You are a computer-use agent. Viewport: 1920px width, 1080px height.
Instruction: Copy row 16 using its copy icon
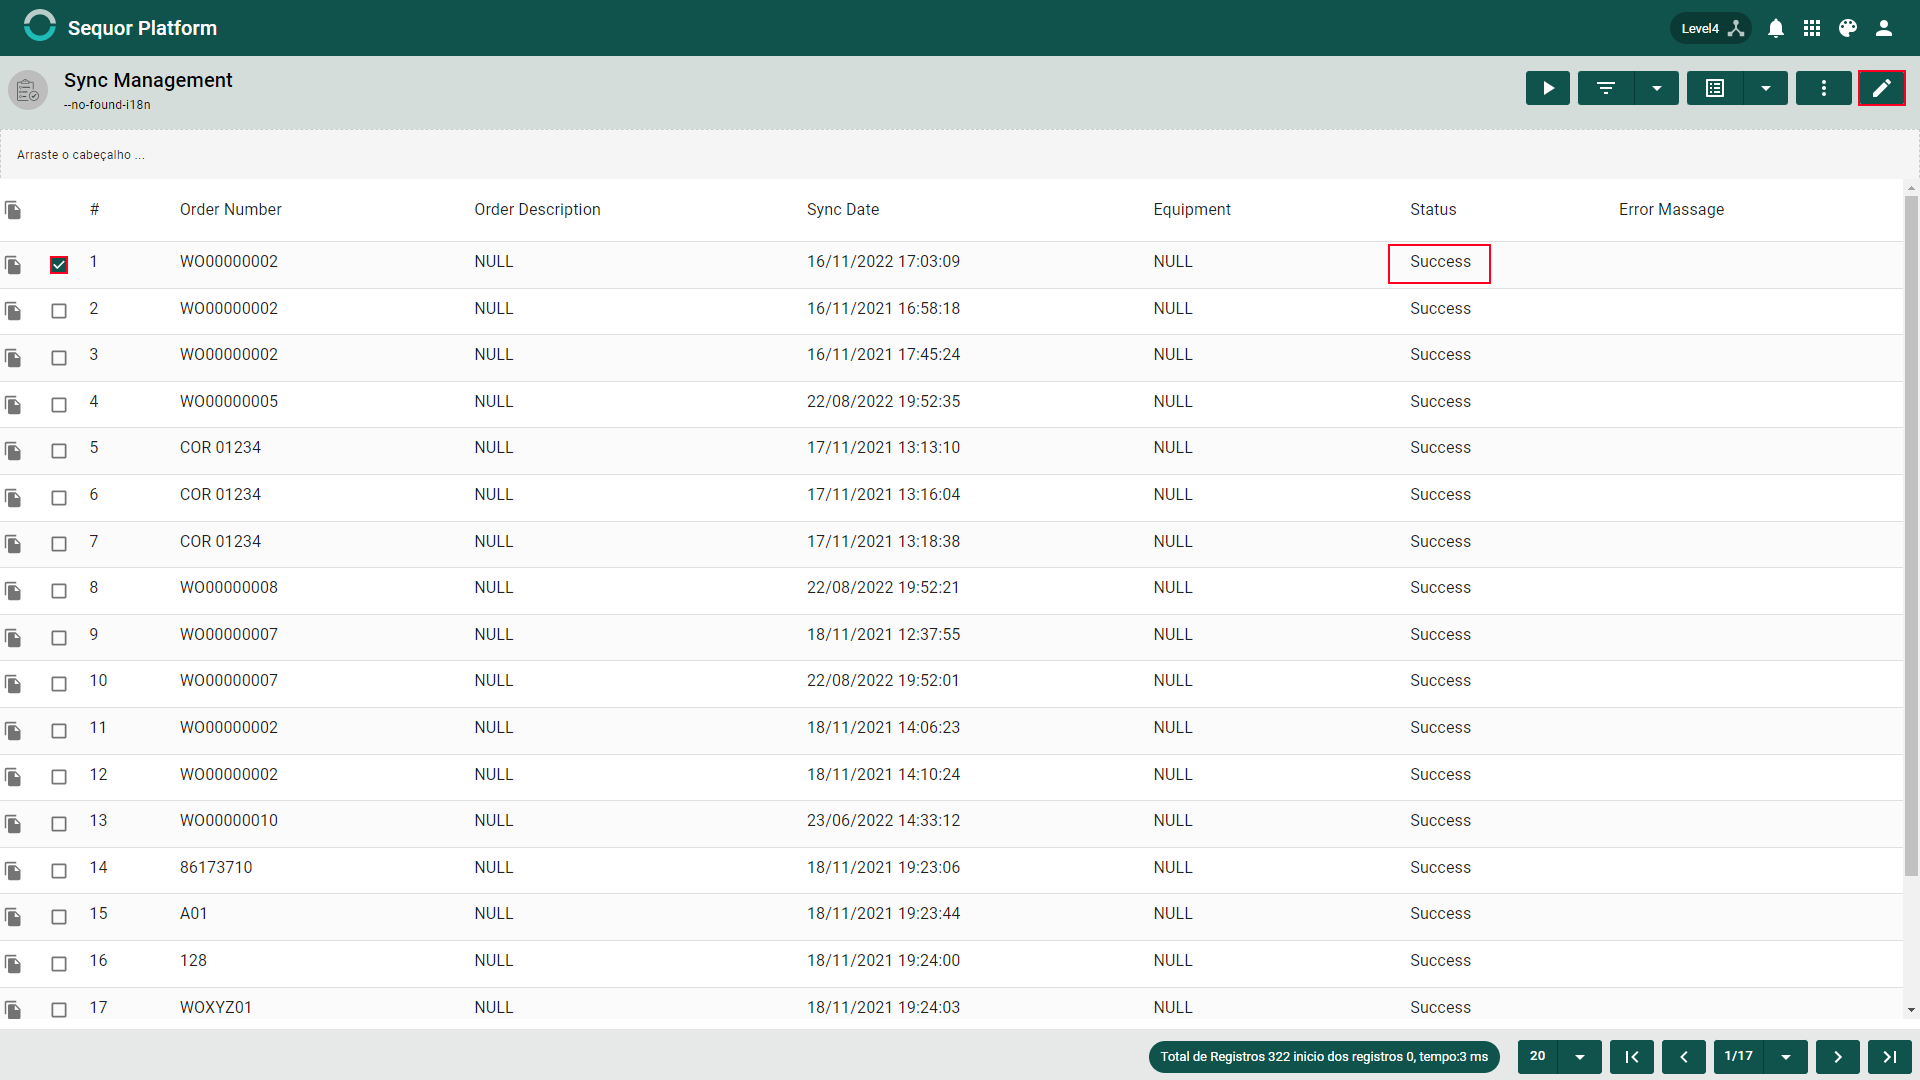pos(13,964)
